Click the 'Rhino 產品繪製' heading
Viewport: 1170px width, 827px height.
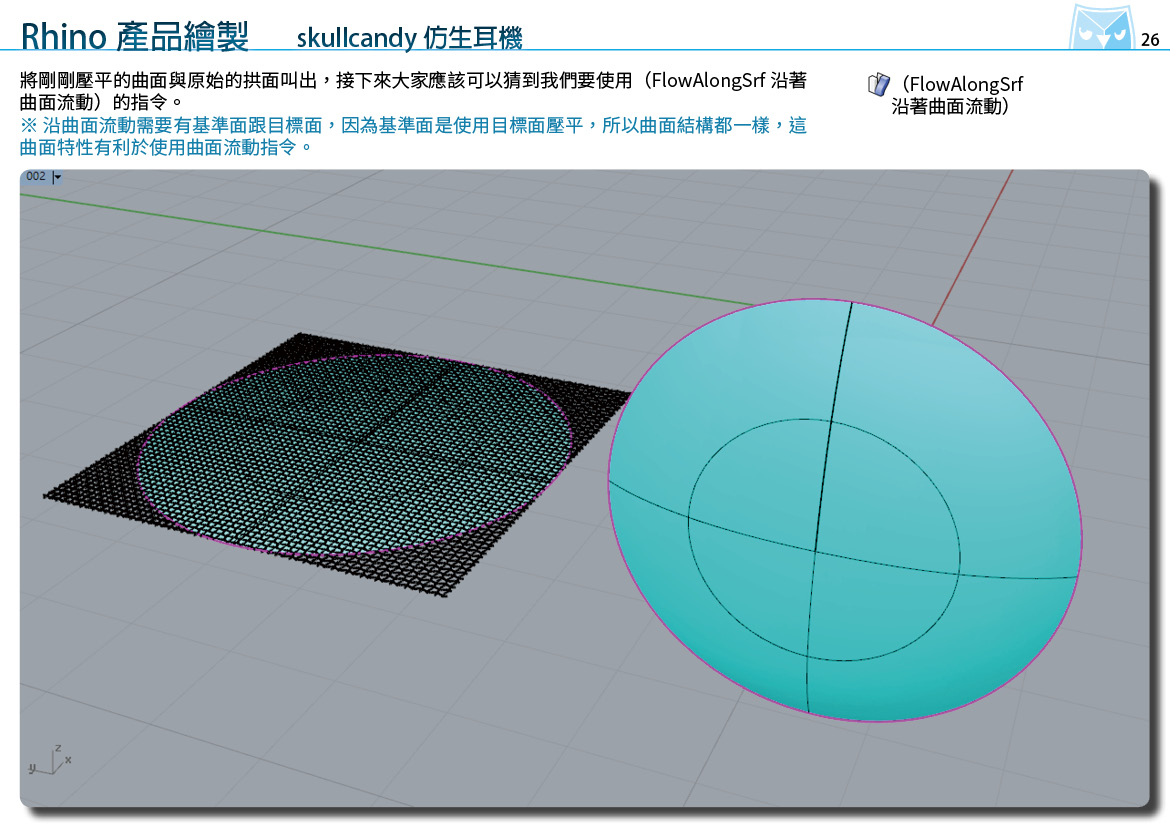point(134,36)
